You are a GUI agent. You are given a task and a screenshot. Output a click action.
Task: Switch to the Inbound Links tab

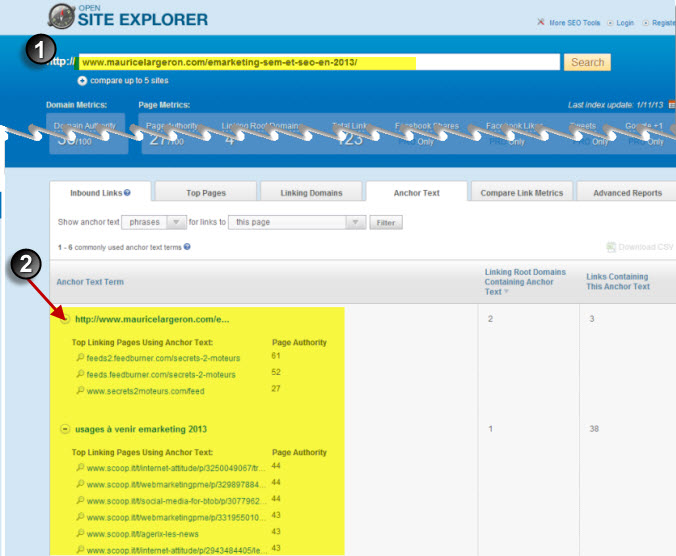pos(100,191)
